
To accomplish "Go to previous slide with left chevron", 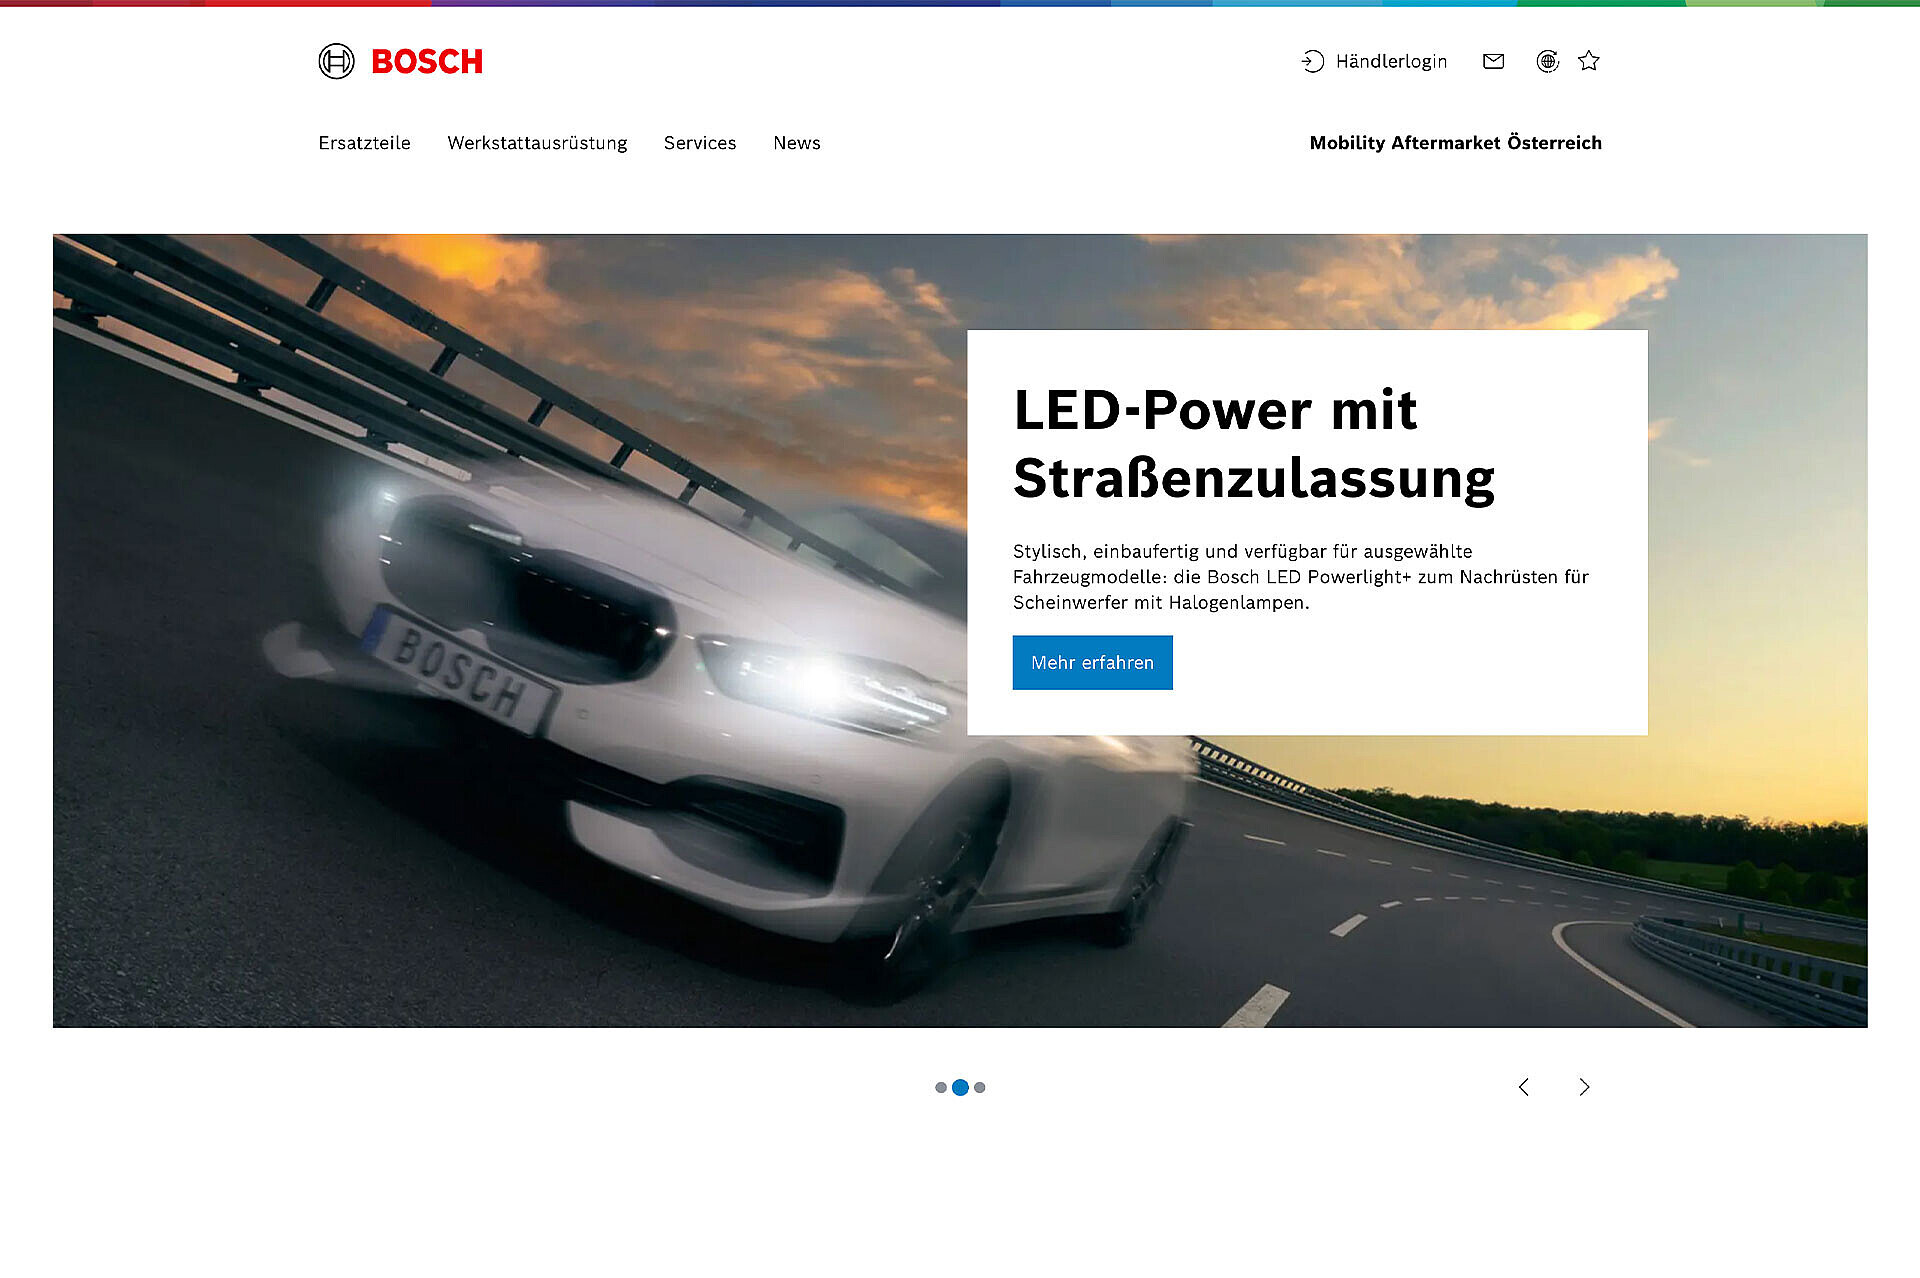I will 1523,1087.
